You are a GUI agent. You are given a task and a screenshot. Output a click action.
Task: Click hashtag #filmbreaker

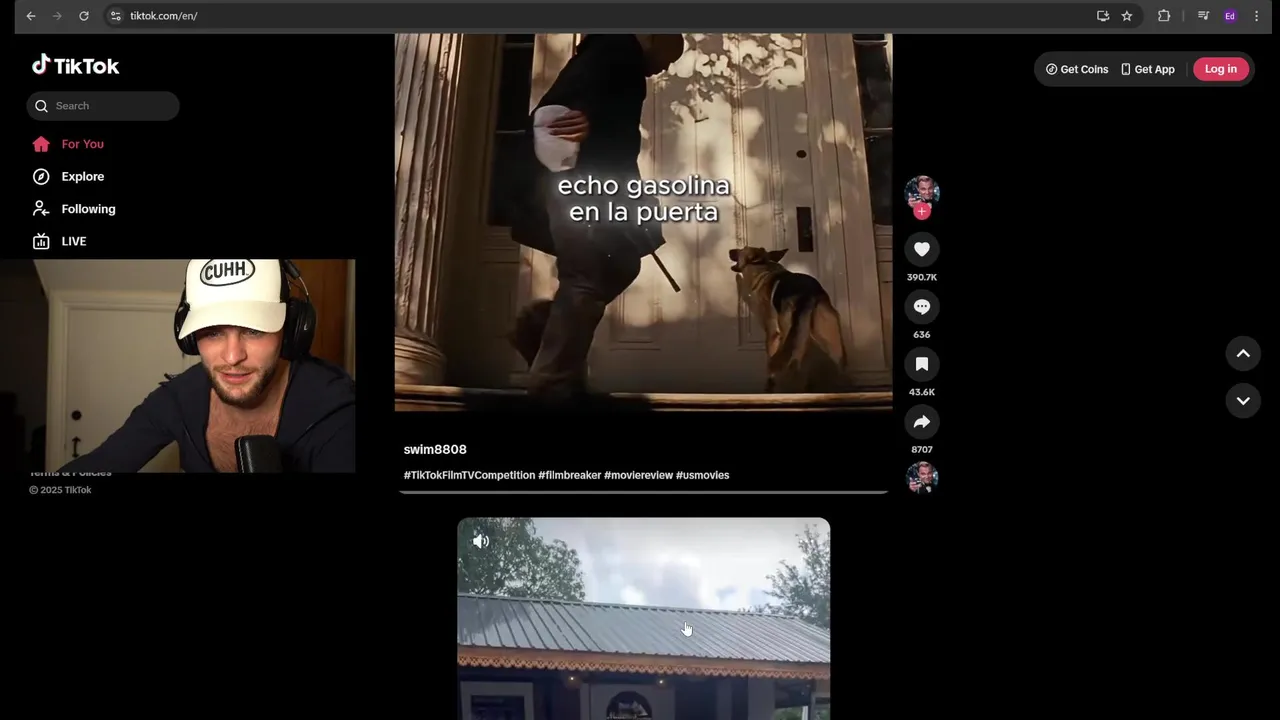(570, 476)
